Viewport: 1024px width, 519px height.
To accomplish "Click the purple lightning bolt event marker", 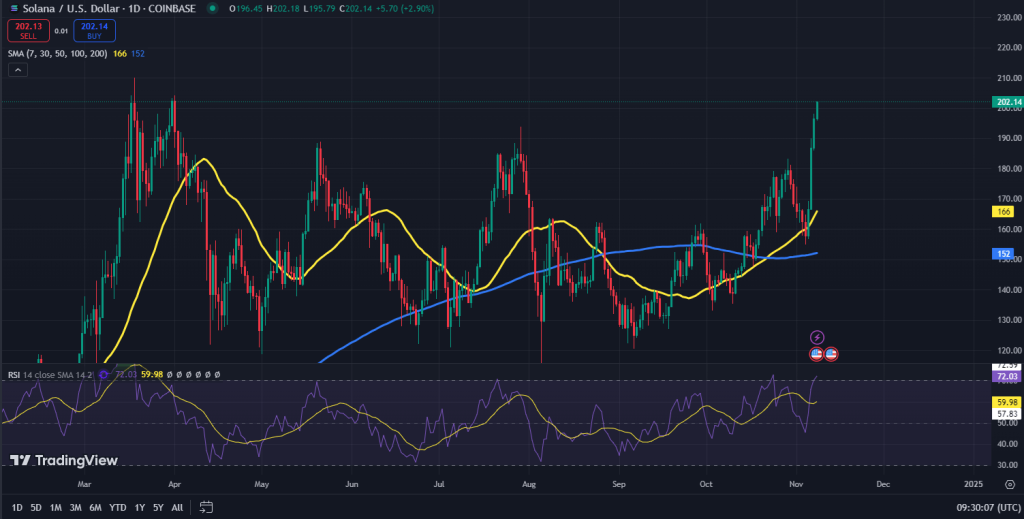I will coord(816,338).
